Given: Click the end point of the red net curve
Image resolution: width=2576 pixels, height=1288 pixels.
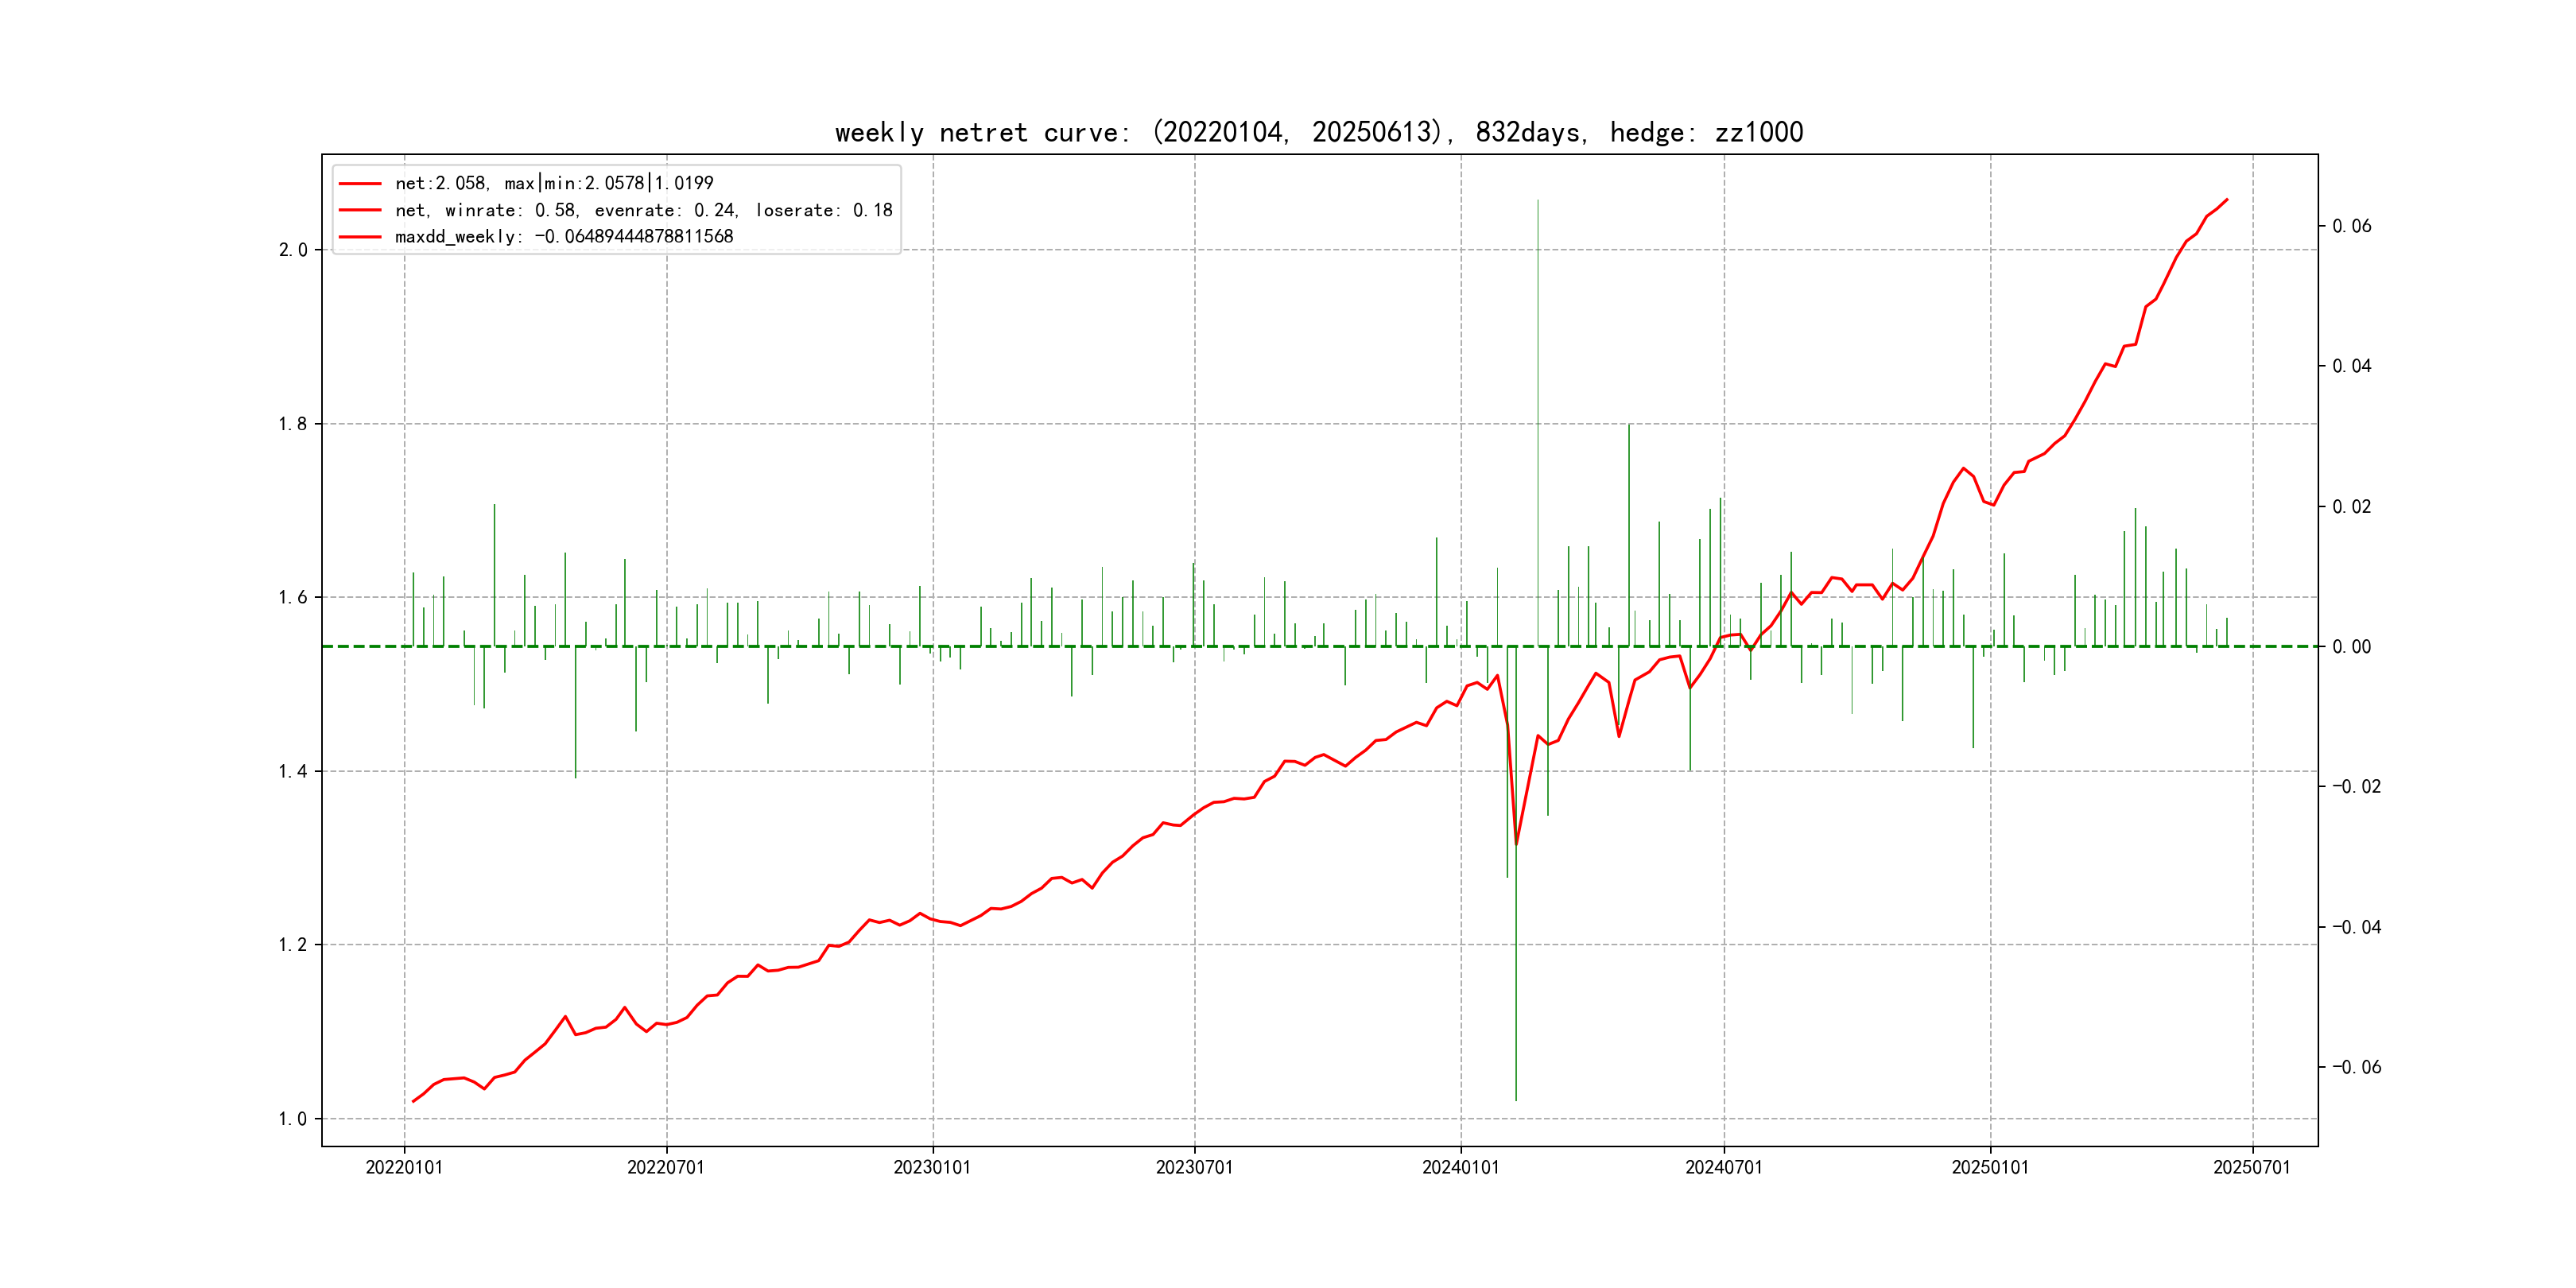Looking at the screenshot, I should pyautogui.click(x=2227, y=200).
